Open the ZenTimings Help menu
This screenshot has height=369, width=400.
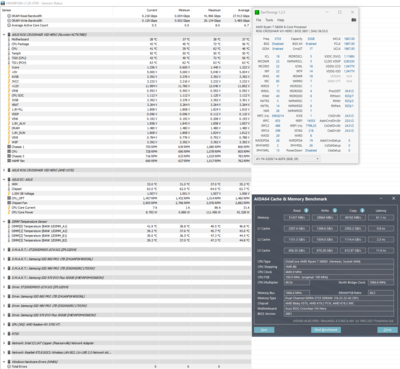[x=281, y=20]
